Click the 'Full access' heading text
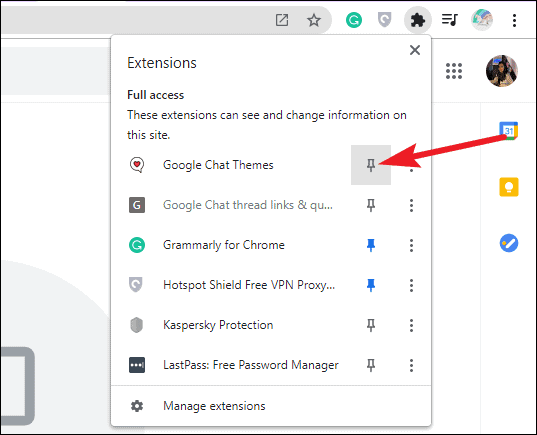 (x=155, y=95)
